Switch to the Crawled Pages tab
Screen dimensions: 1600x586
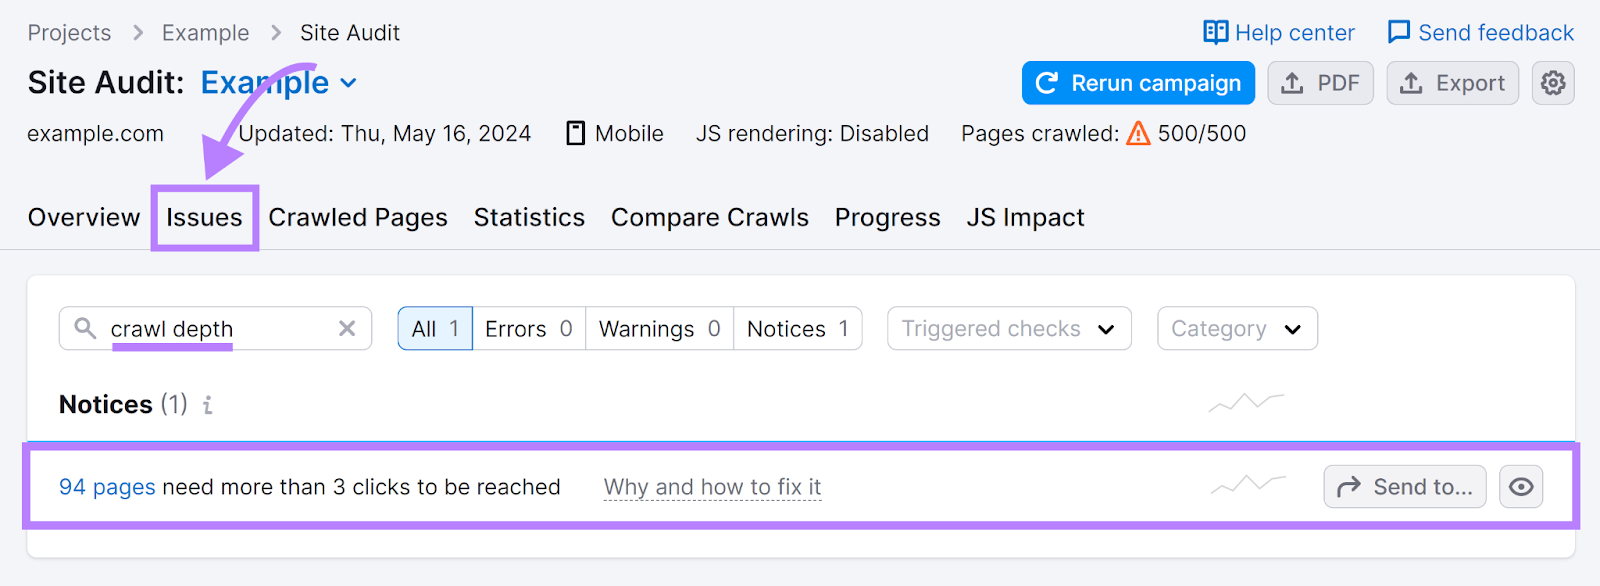click(x=358, y=217)
